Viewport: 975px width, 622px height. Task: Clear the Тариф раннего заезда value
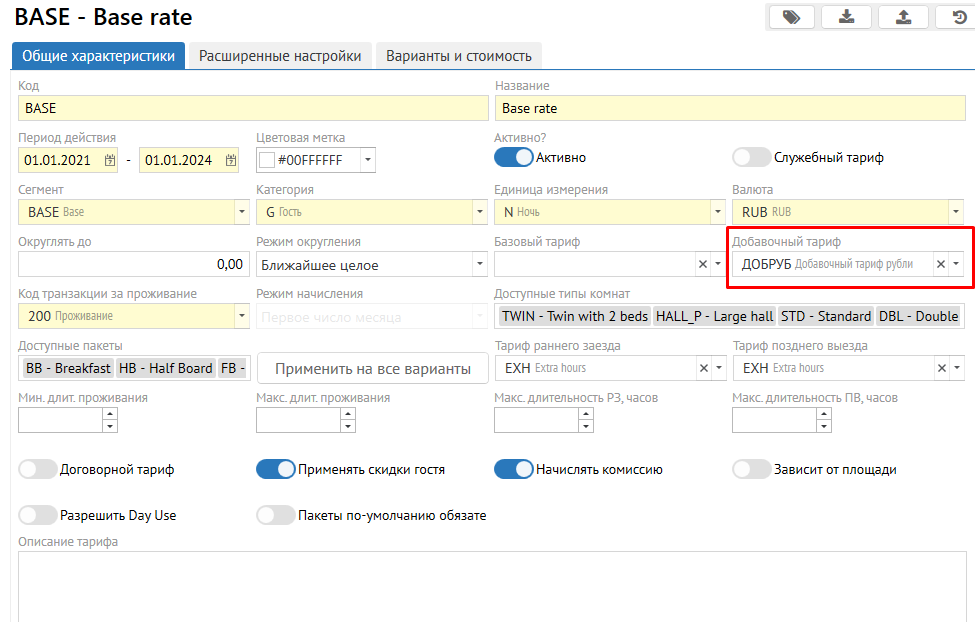coord(703,368)
